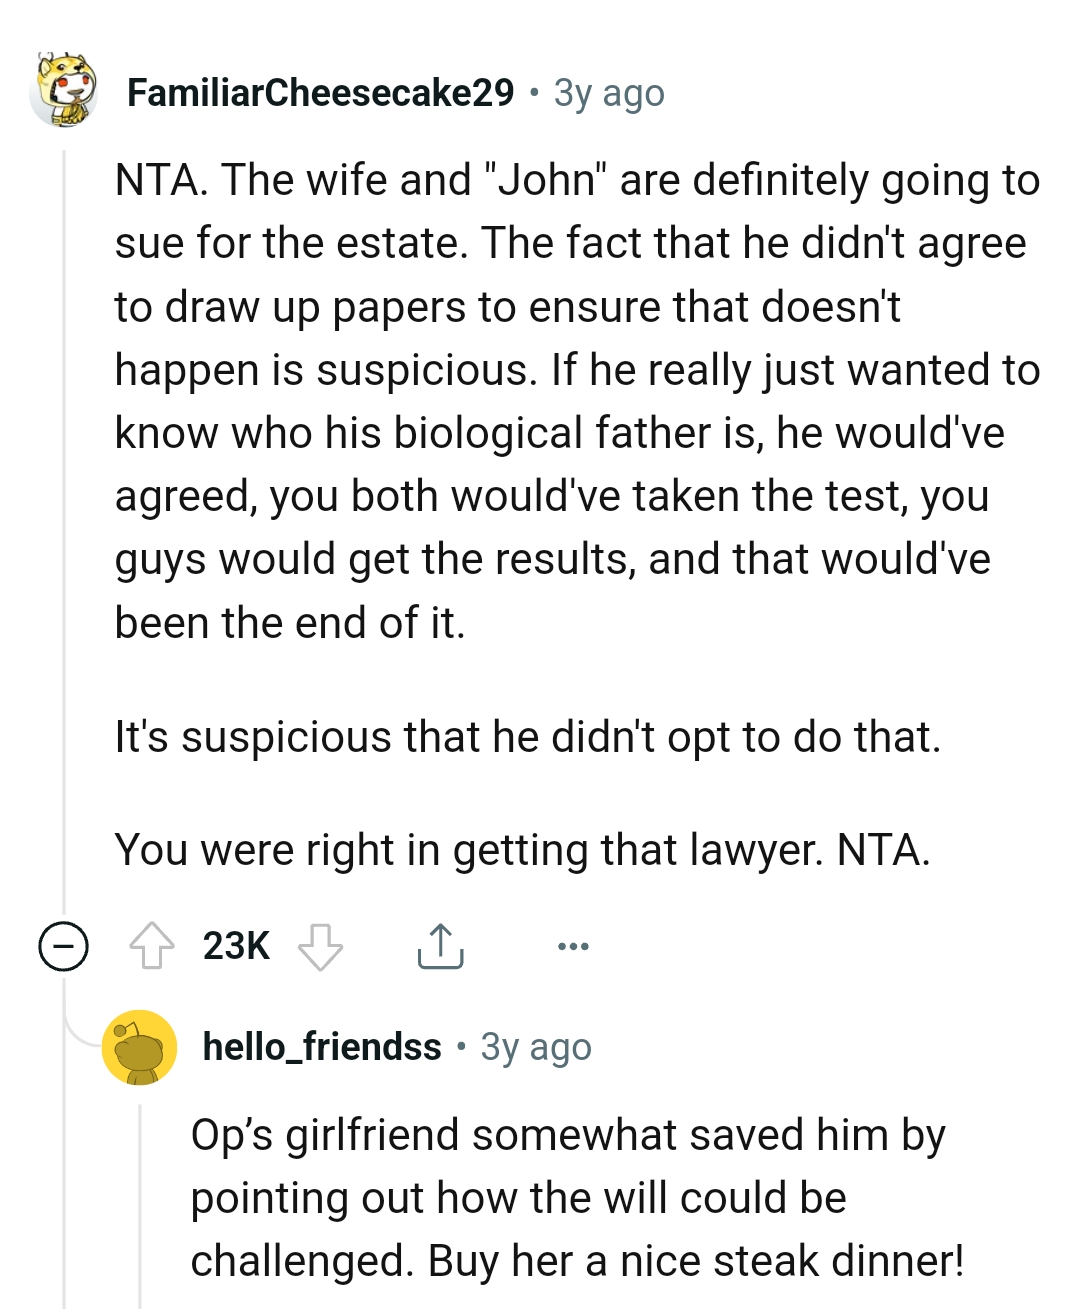Click the 3y ago timestamp on the reply

[534, 1047]
